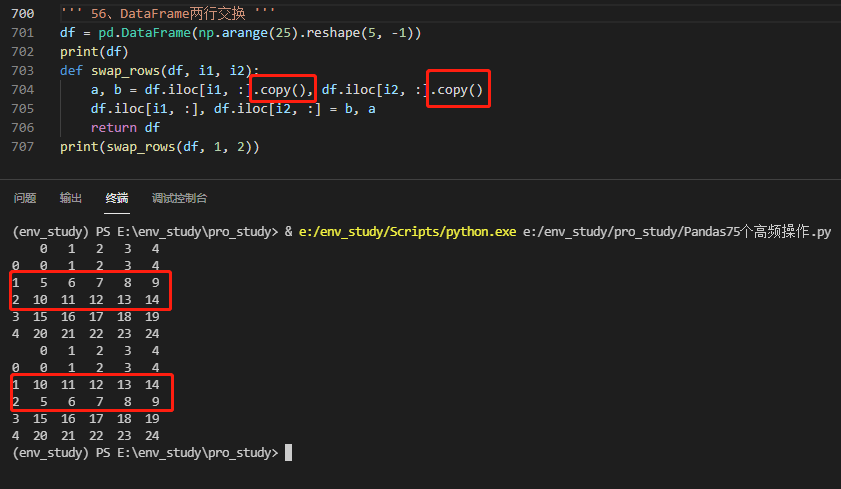This screenshot has width=841, height=489.
Task: Open the 调试控制台 tab
Action: (179, 198)
